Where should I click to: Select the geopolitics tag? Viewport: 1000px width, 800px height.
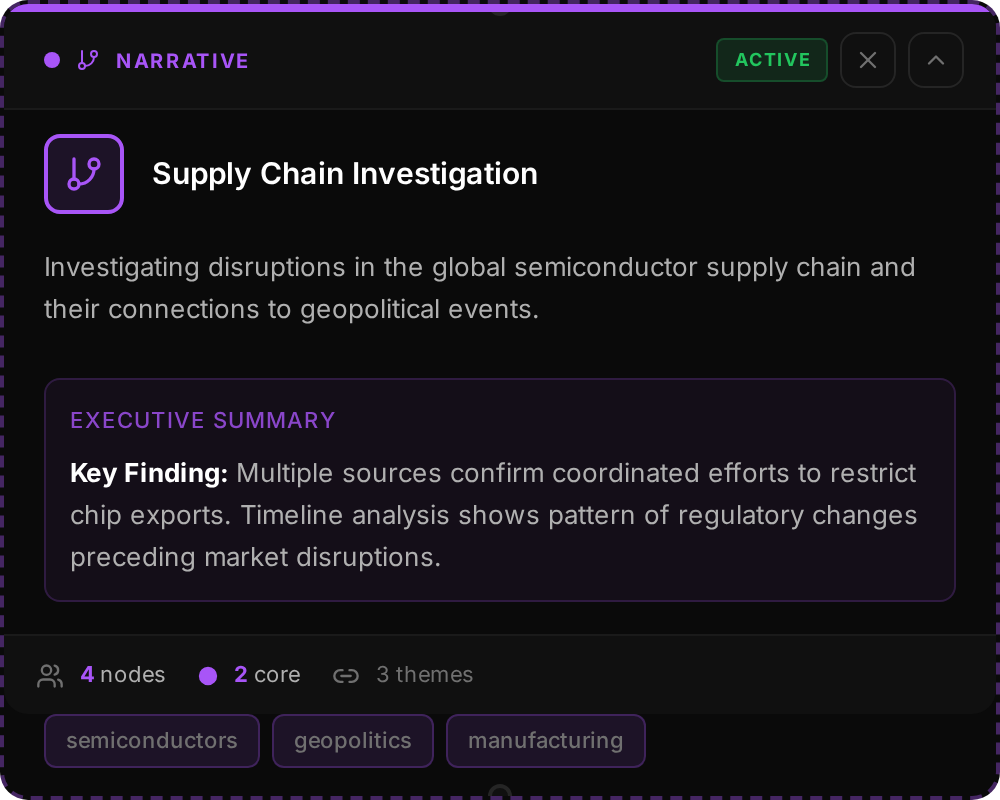(x=353, y=741)
